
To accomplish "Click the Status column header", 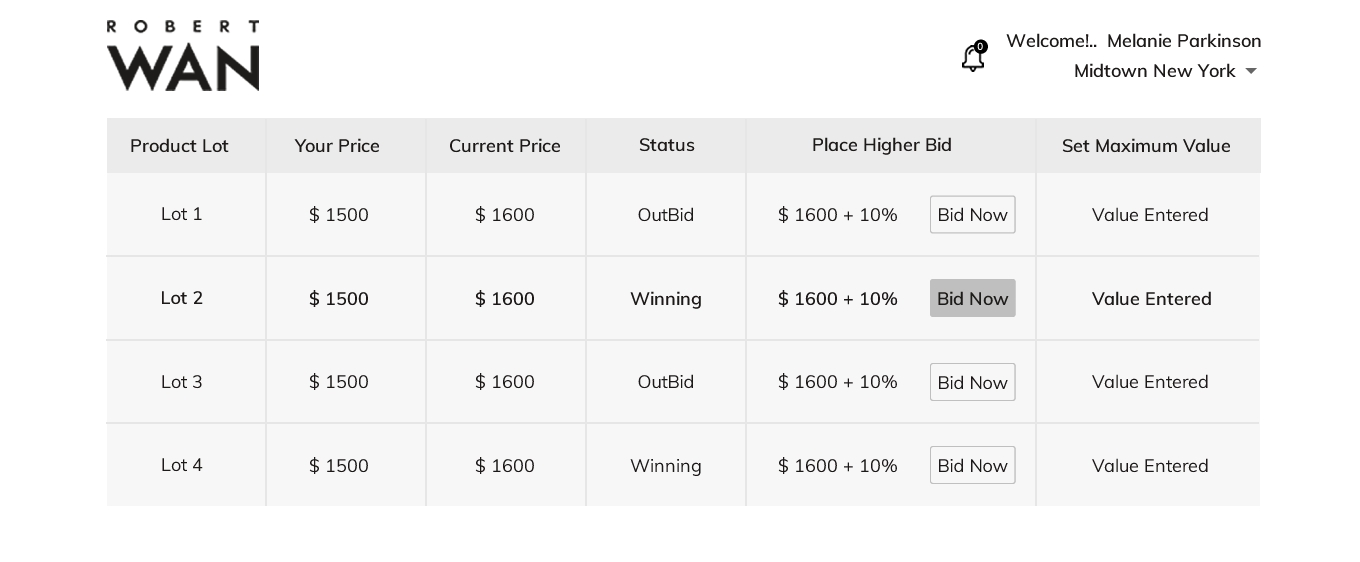I will [x=666, y=145].
